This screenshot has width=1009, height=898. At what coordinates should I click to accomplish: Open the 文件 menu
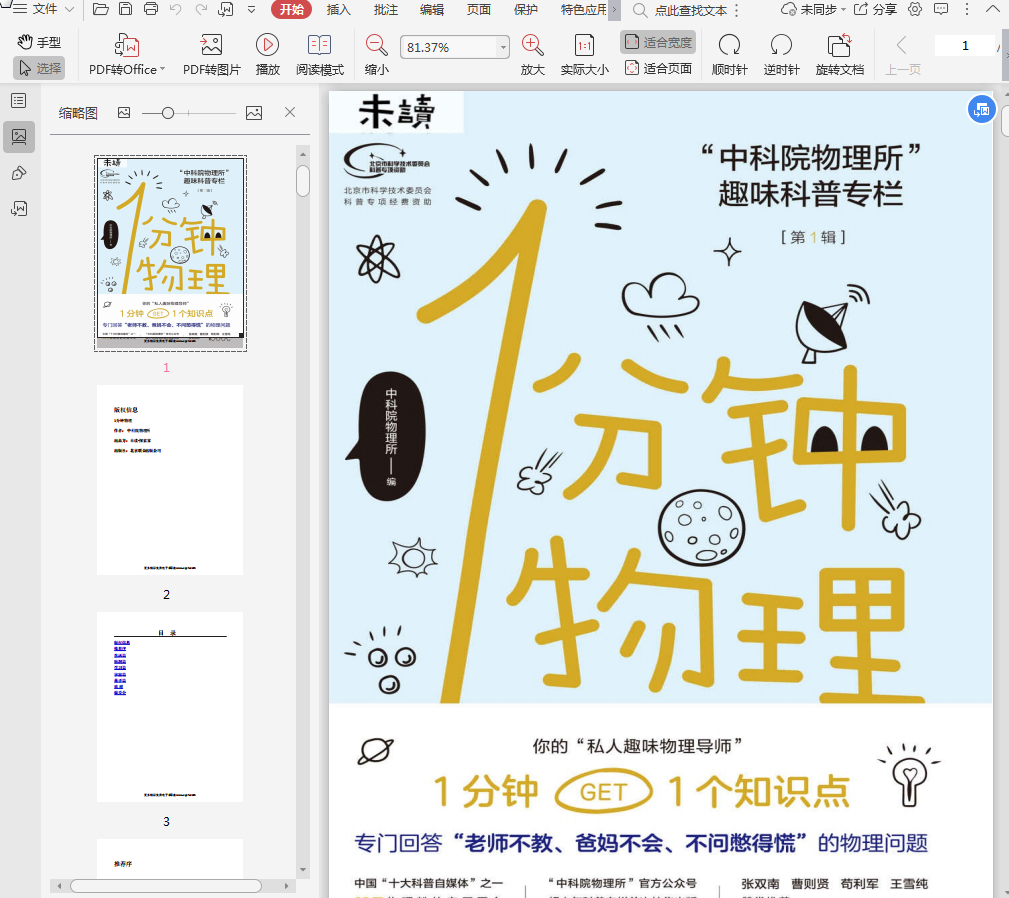[44, 9]
